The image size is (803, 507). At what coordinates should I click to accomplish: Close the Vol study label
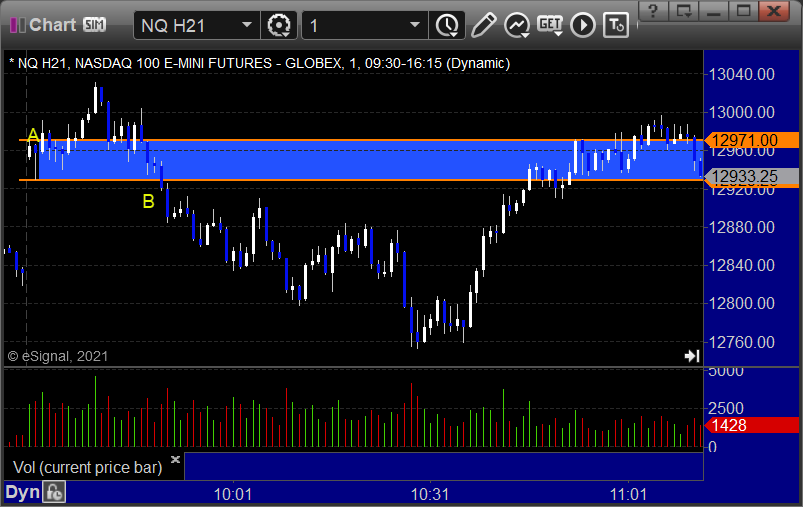(x=175, y=459)
